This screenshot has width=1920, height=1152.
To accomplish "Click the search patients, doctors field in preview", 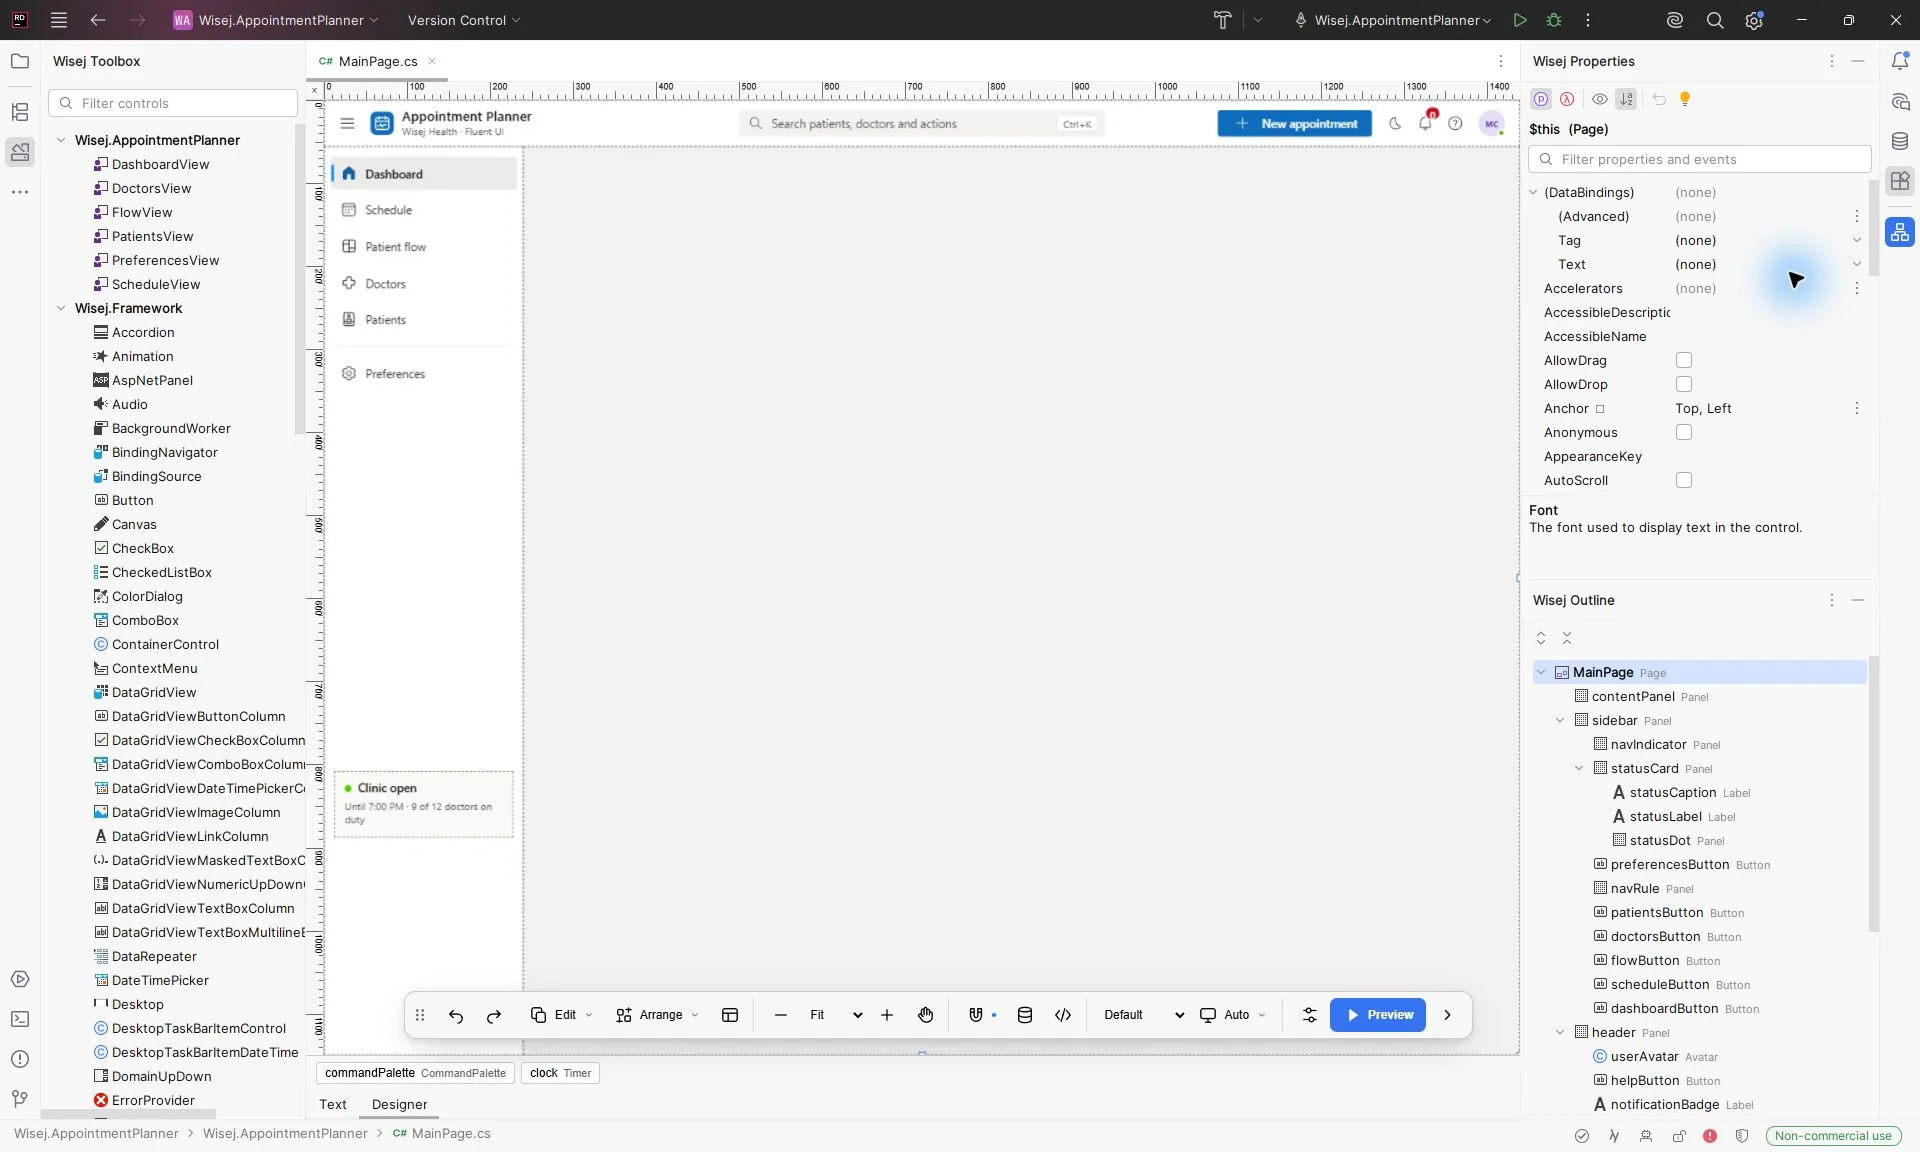I will point(922,124).
